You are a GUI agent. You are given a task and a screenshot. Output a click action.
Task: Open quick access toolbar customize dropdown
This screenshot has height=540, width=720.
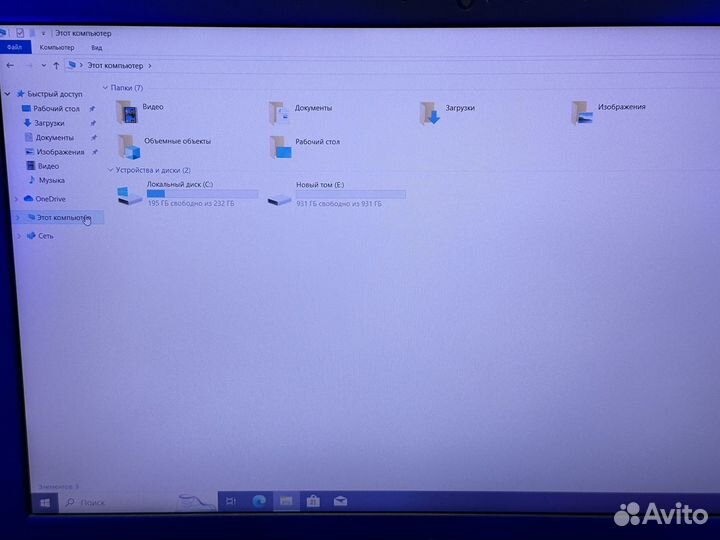43,33
